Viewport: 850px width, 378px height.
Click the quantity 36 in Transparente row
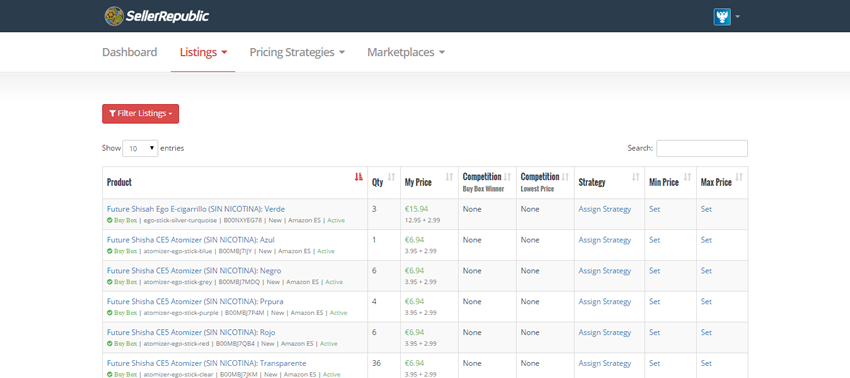[376, 363]
